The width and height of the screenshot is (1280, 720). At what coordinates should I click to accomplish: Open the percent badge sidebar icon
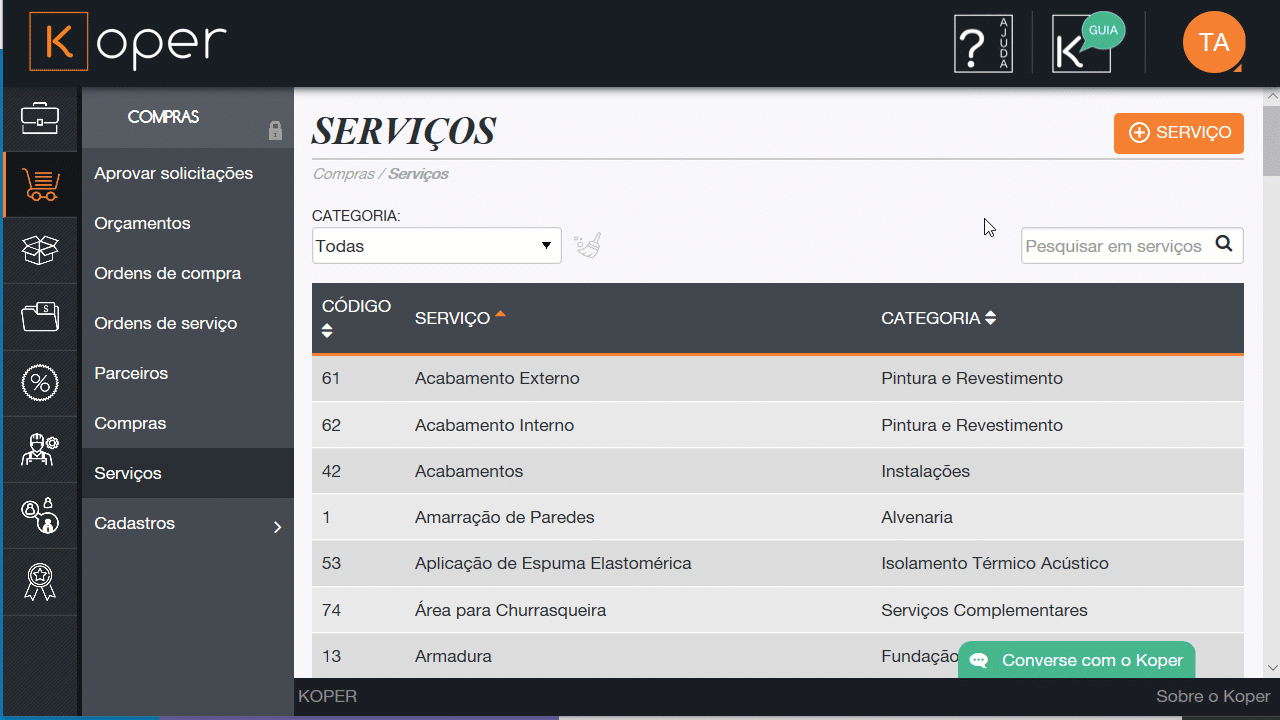(40, 383)
